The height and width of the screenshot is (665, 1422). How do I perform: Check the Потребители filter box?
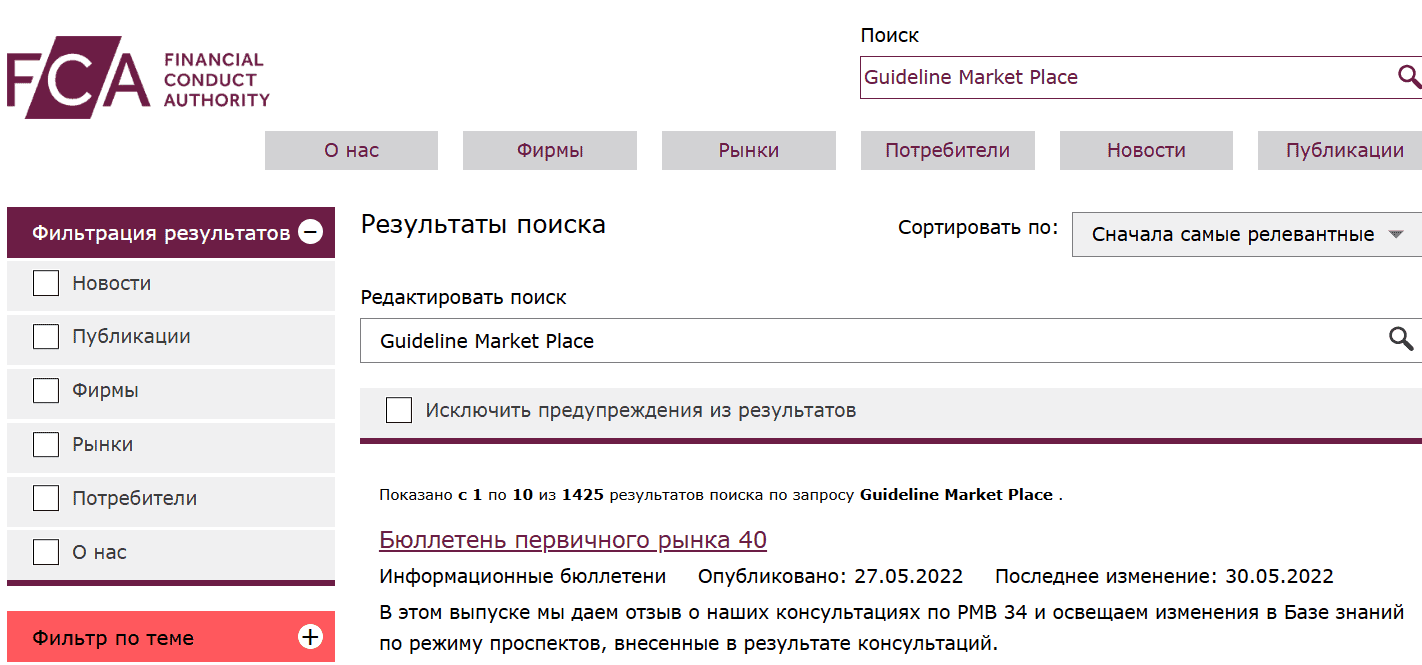46,498
